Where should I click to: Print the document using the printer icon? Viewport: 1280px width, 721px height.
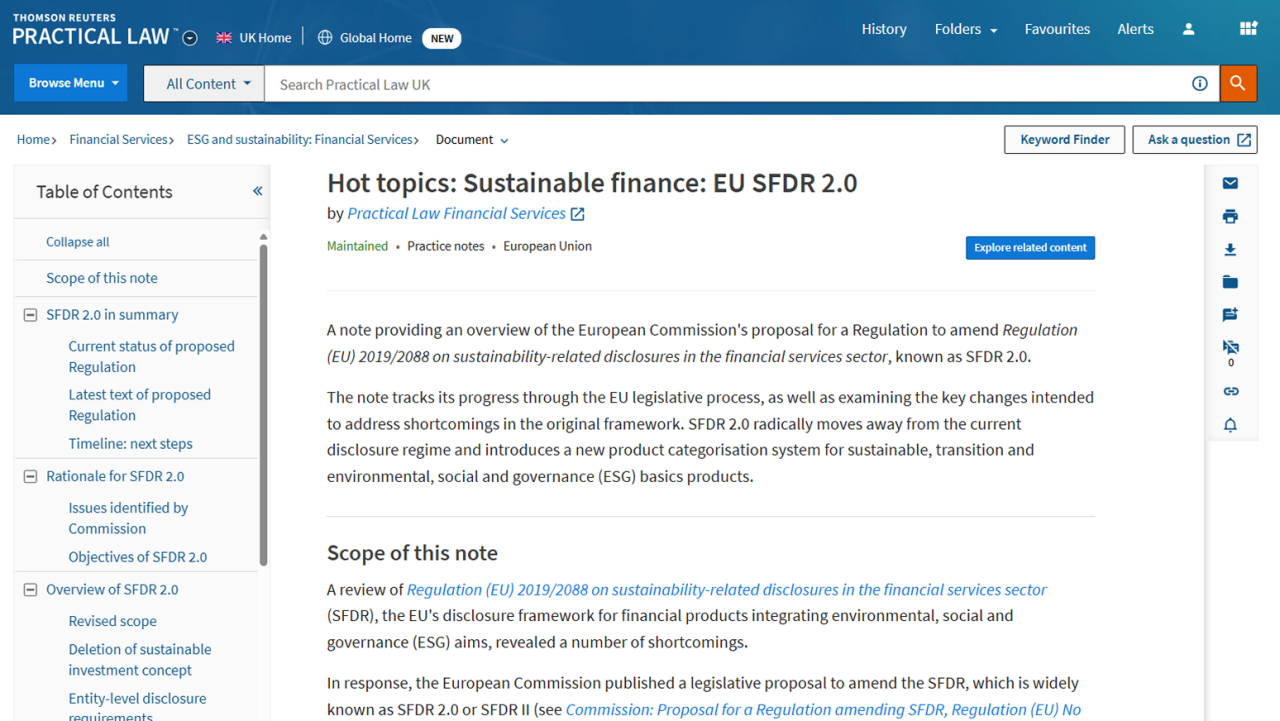(1230, 216)
